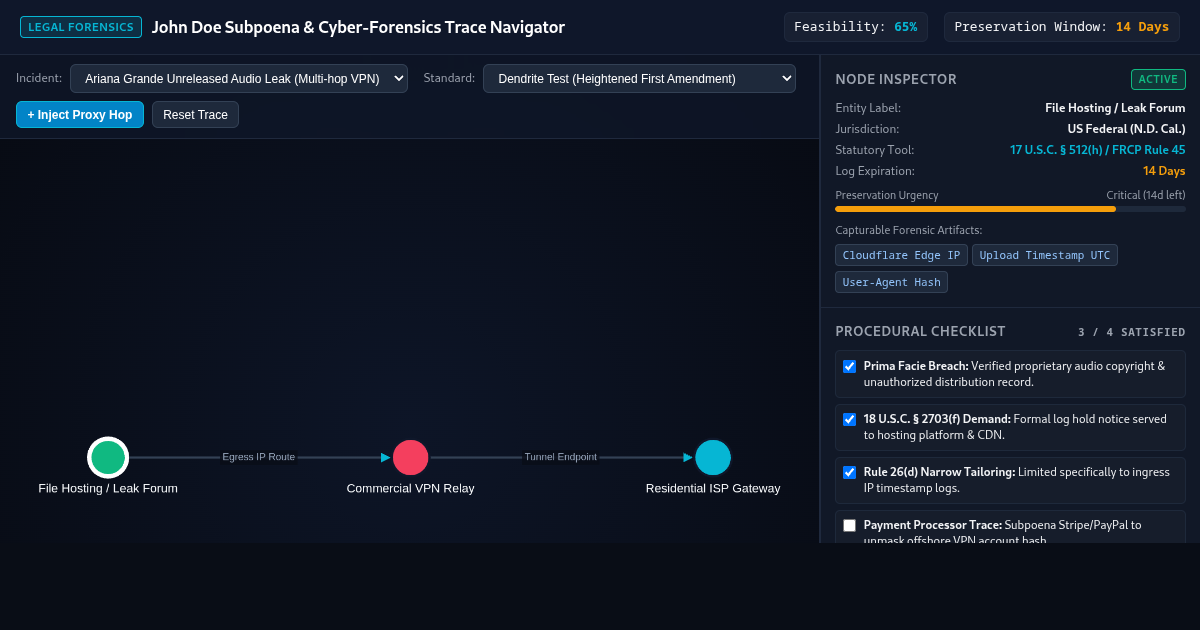Click the Preservation Urgency progress bar

point(1010,209)
